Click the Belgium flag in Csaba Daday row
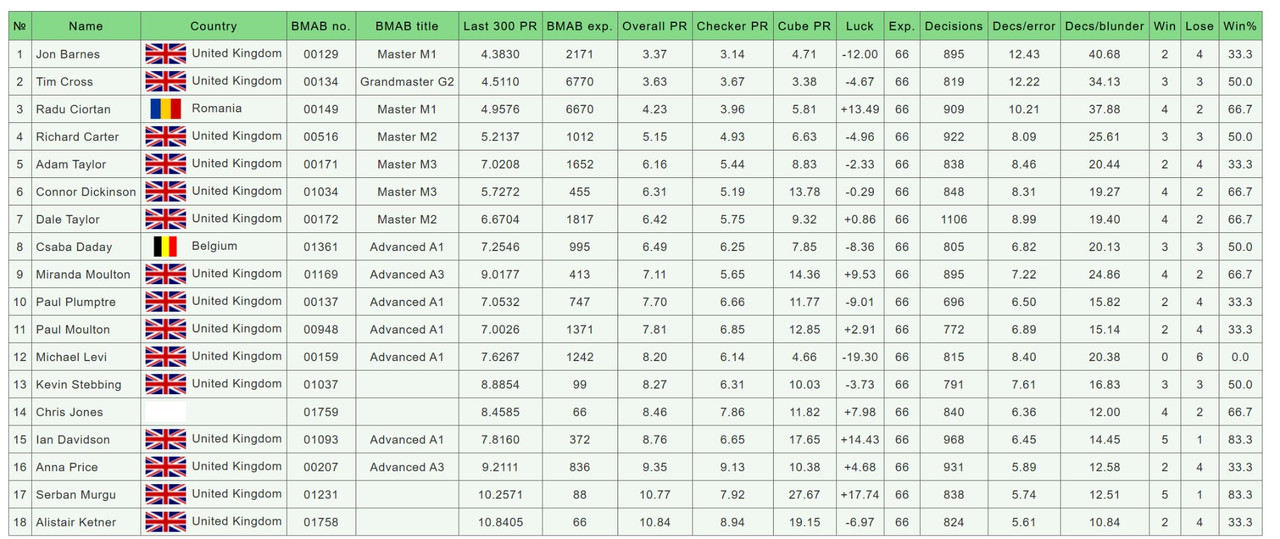The height and width of the screenshot is (539, 1280). tap(166, 246)
